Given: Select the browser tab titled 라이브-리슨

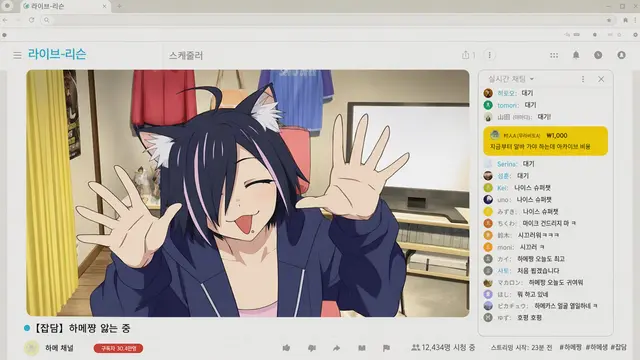Looking at the screenshot, I should pyautogui.click(x=65, y=6).
